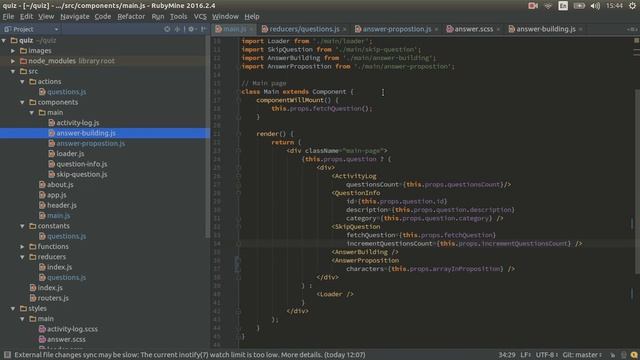Select question-info.js in project tree
This screenshot has height=360, width=640.
pos(82,164)
